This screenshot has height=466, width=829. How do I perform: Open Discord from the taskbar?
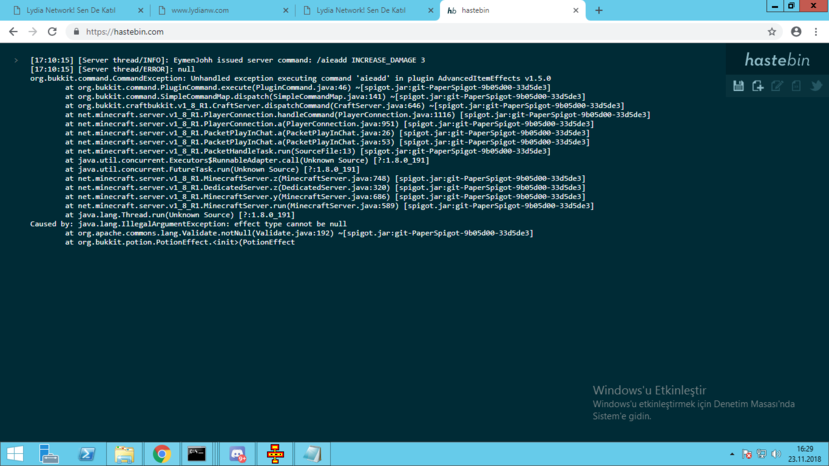[237, 454]
